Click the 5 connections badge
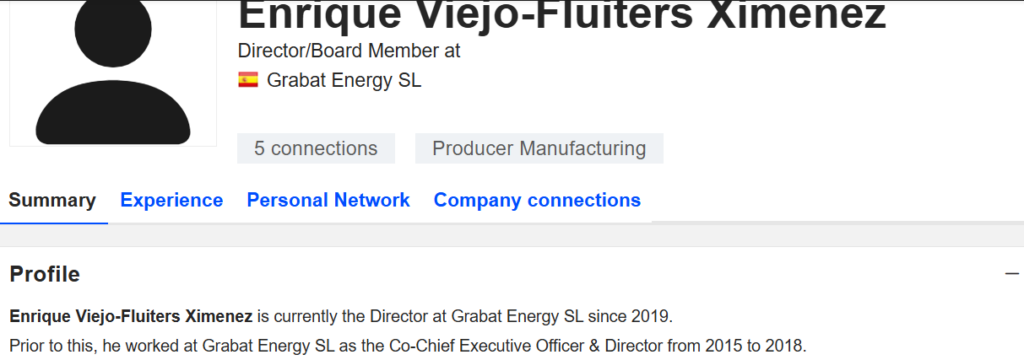Image resolution: width=1024 pixels, height=360 pixels. pos(316,148)
